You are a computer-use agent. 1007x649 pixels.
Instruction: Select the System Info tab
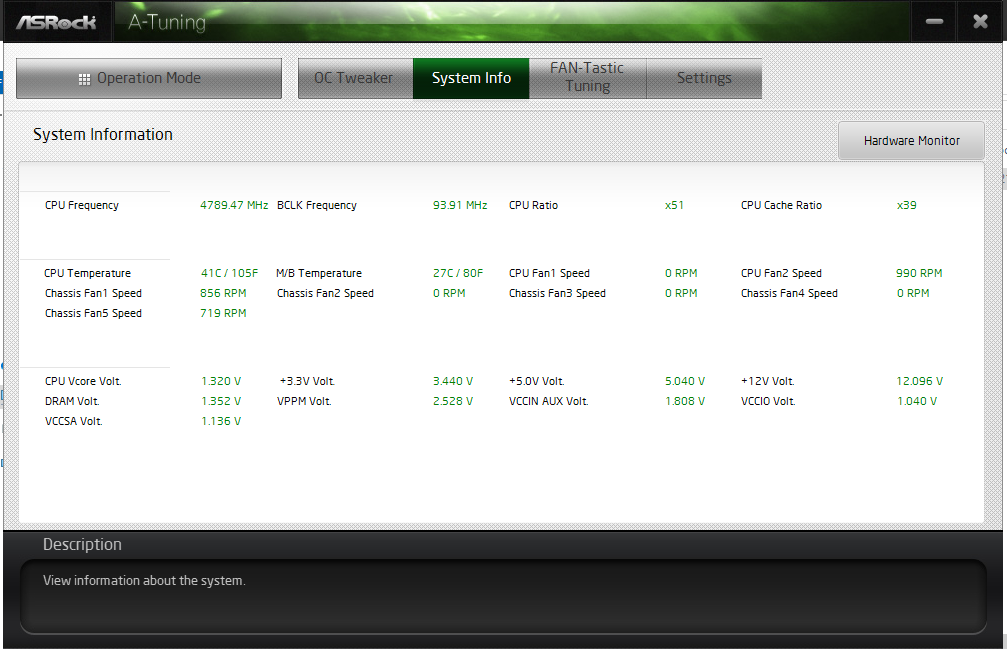471,78
